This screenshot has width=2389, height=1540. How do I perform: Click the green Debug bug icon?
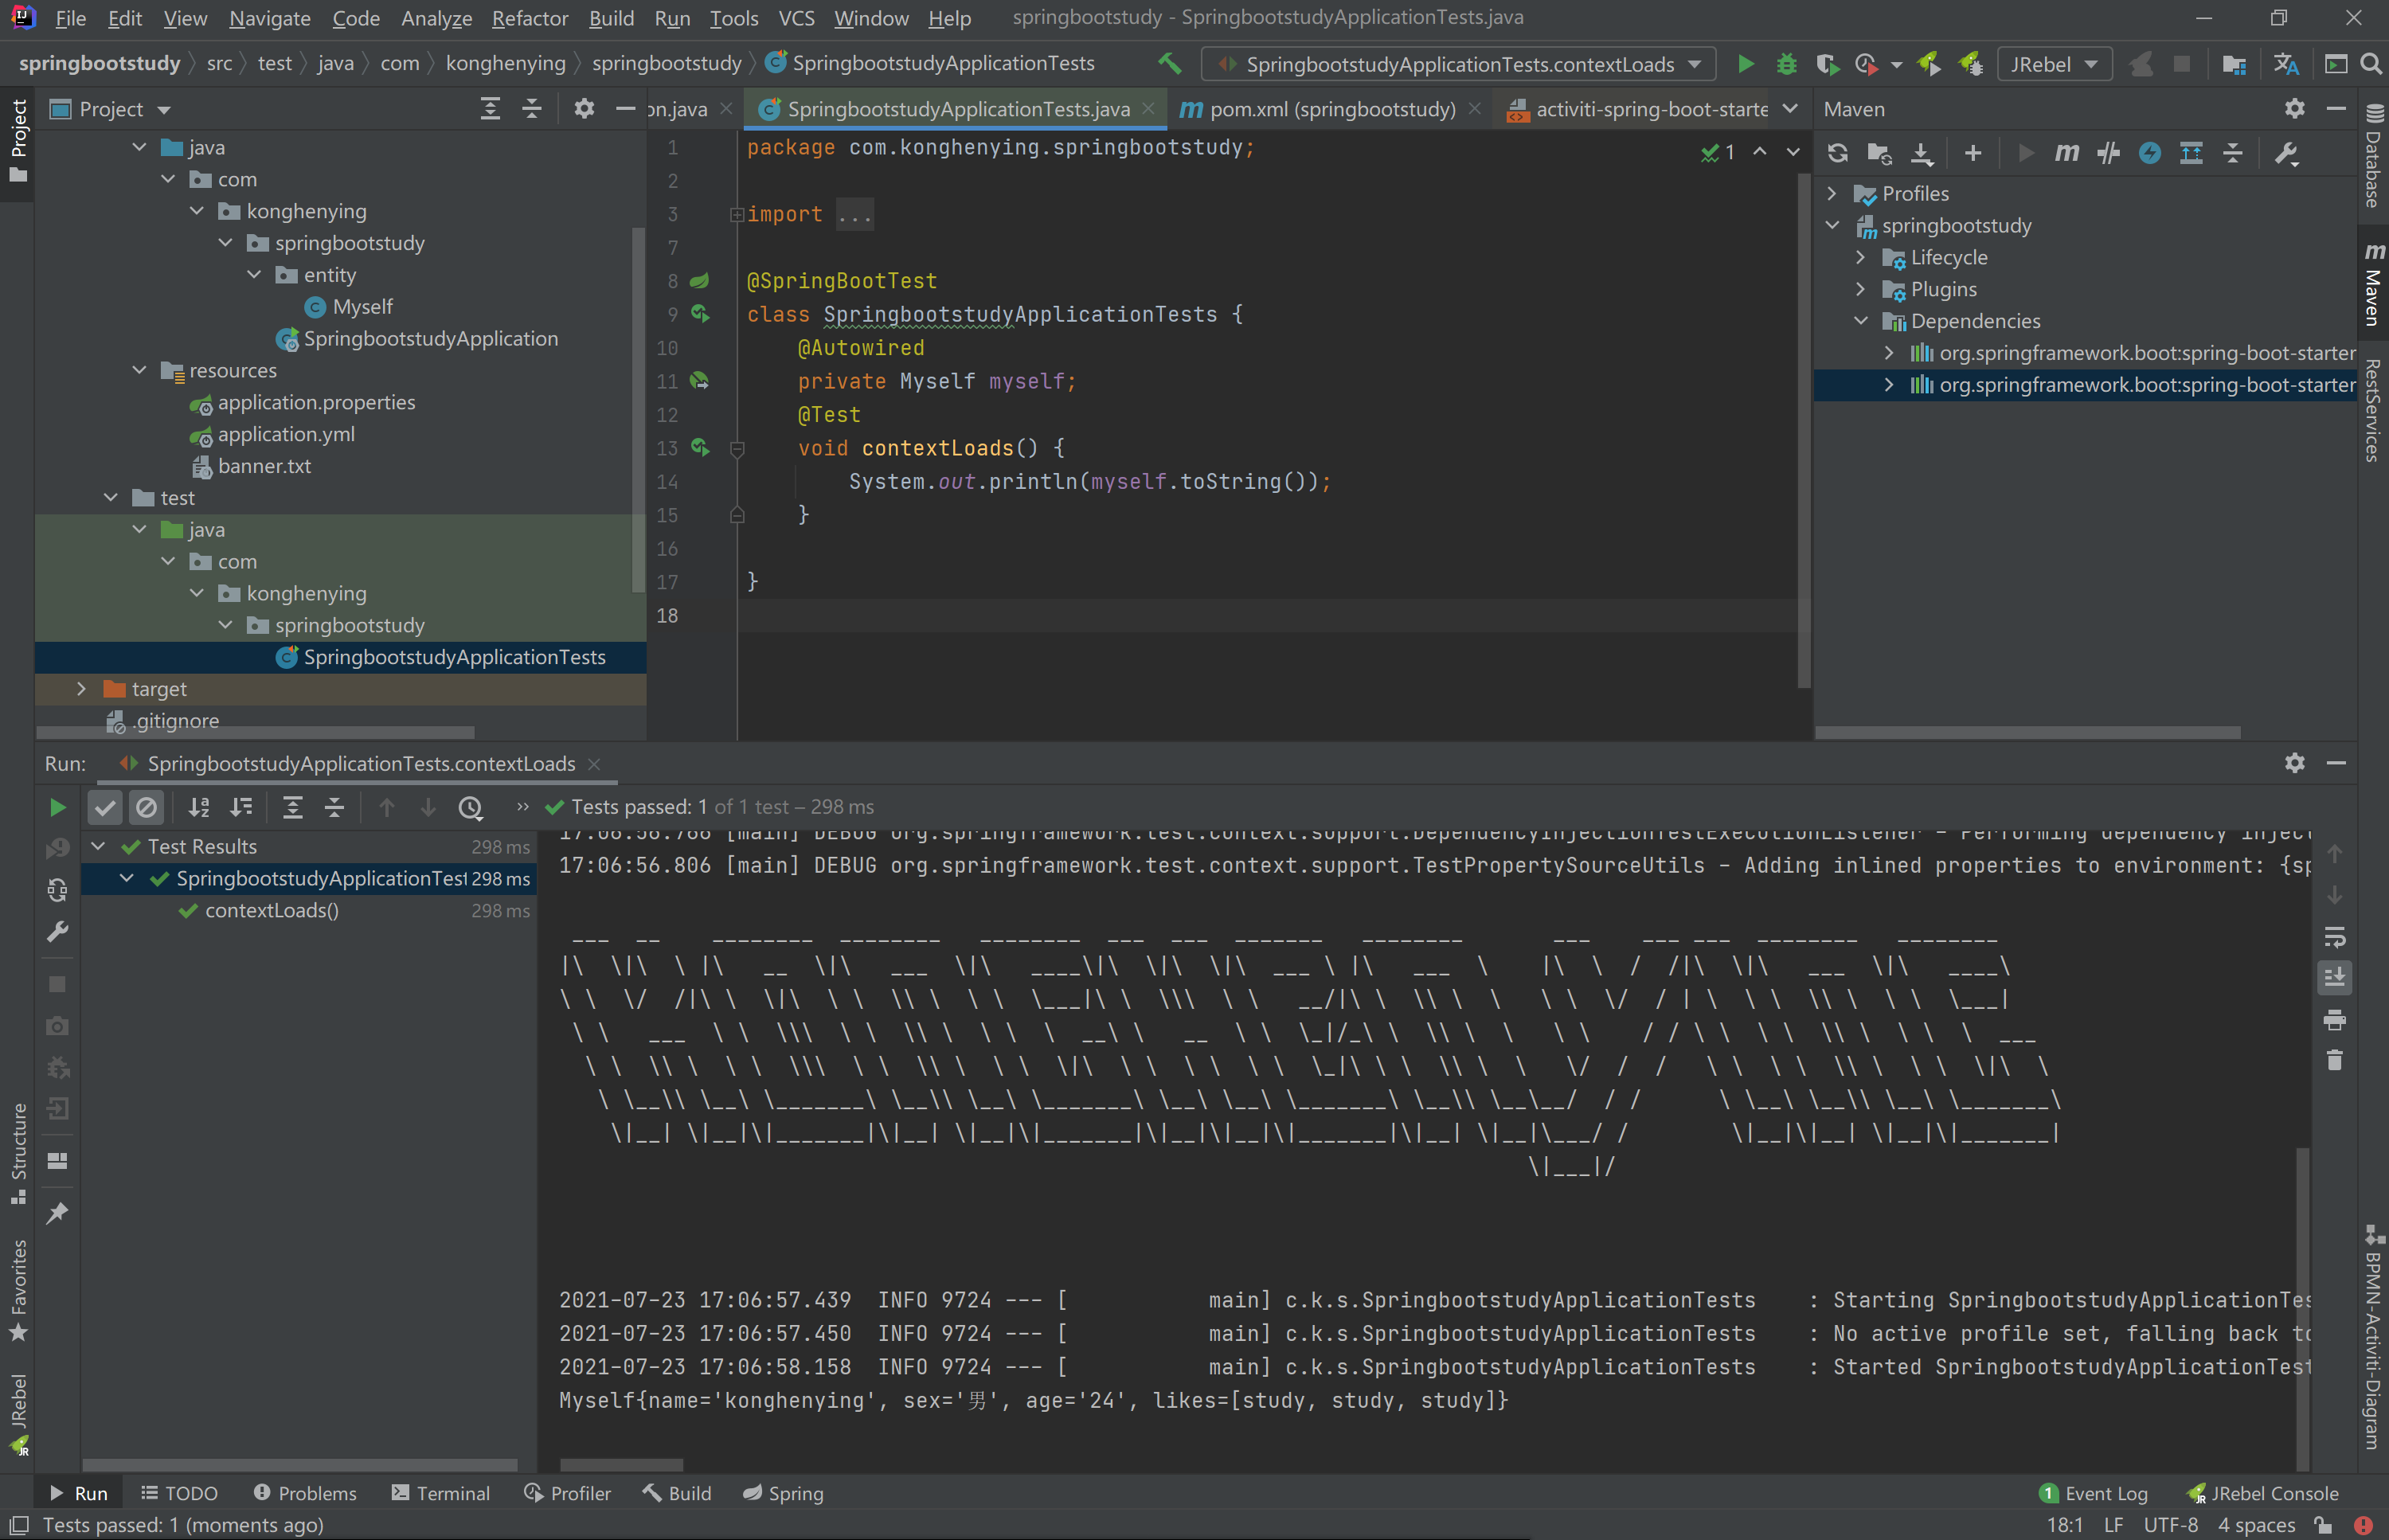coord(1786,64)
